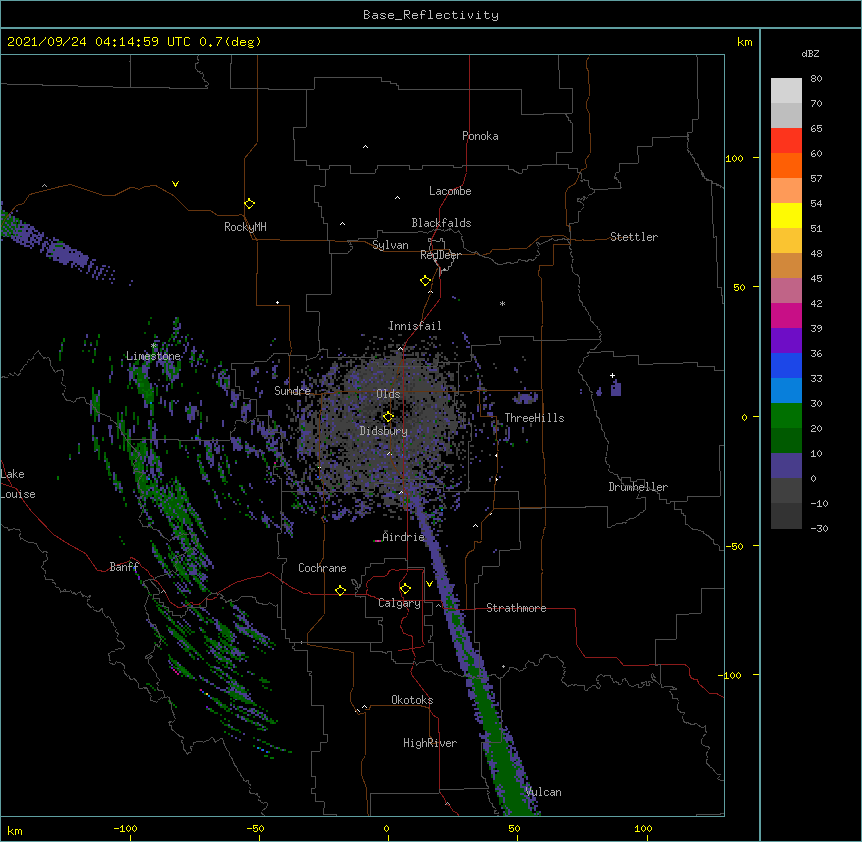Select the violet 39 dBZ legend swatch

point(786,341)
